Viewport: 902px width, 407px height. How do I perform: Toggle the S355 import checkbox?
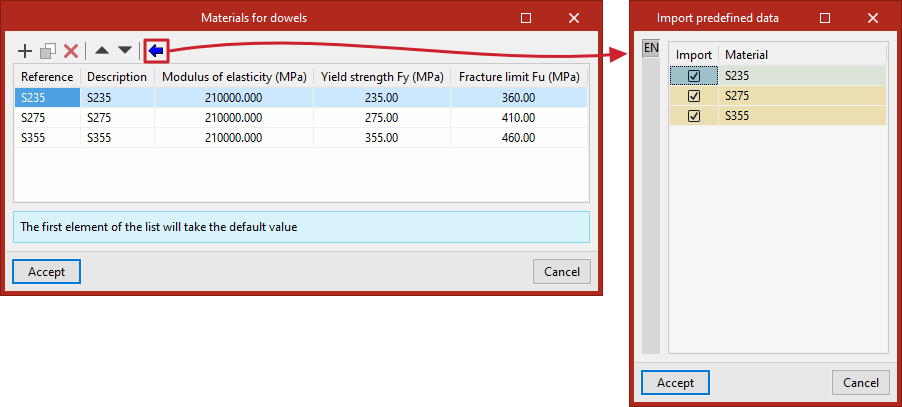(694, 116)
